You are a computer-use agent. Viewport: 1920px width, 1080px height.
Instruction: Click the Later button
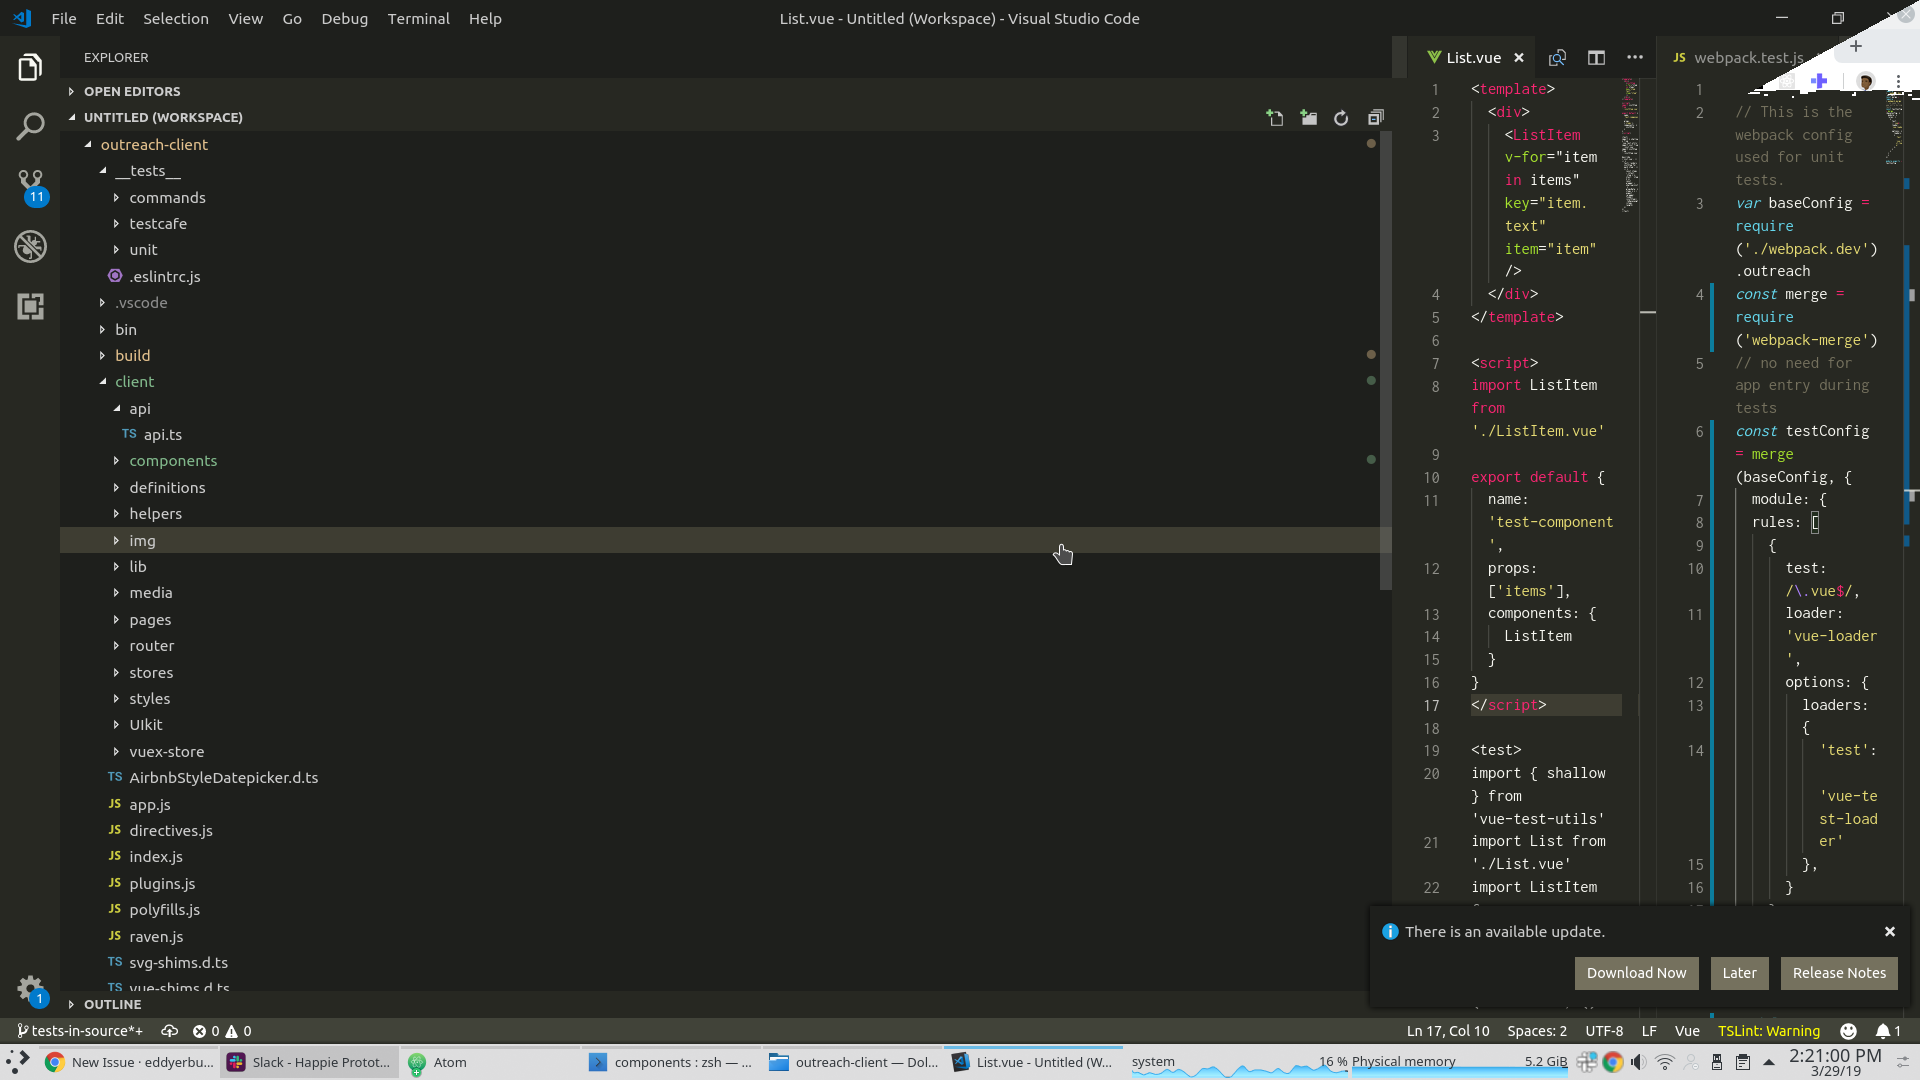[x=1739, y=973]
